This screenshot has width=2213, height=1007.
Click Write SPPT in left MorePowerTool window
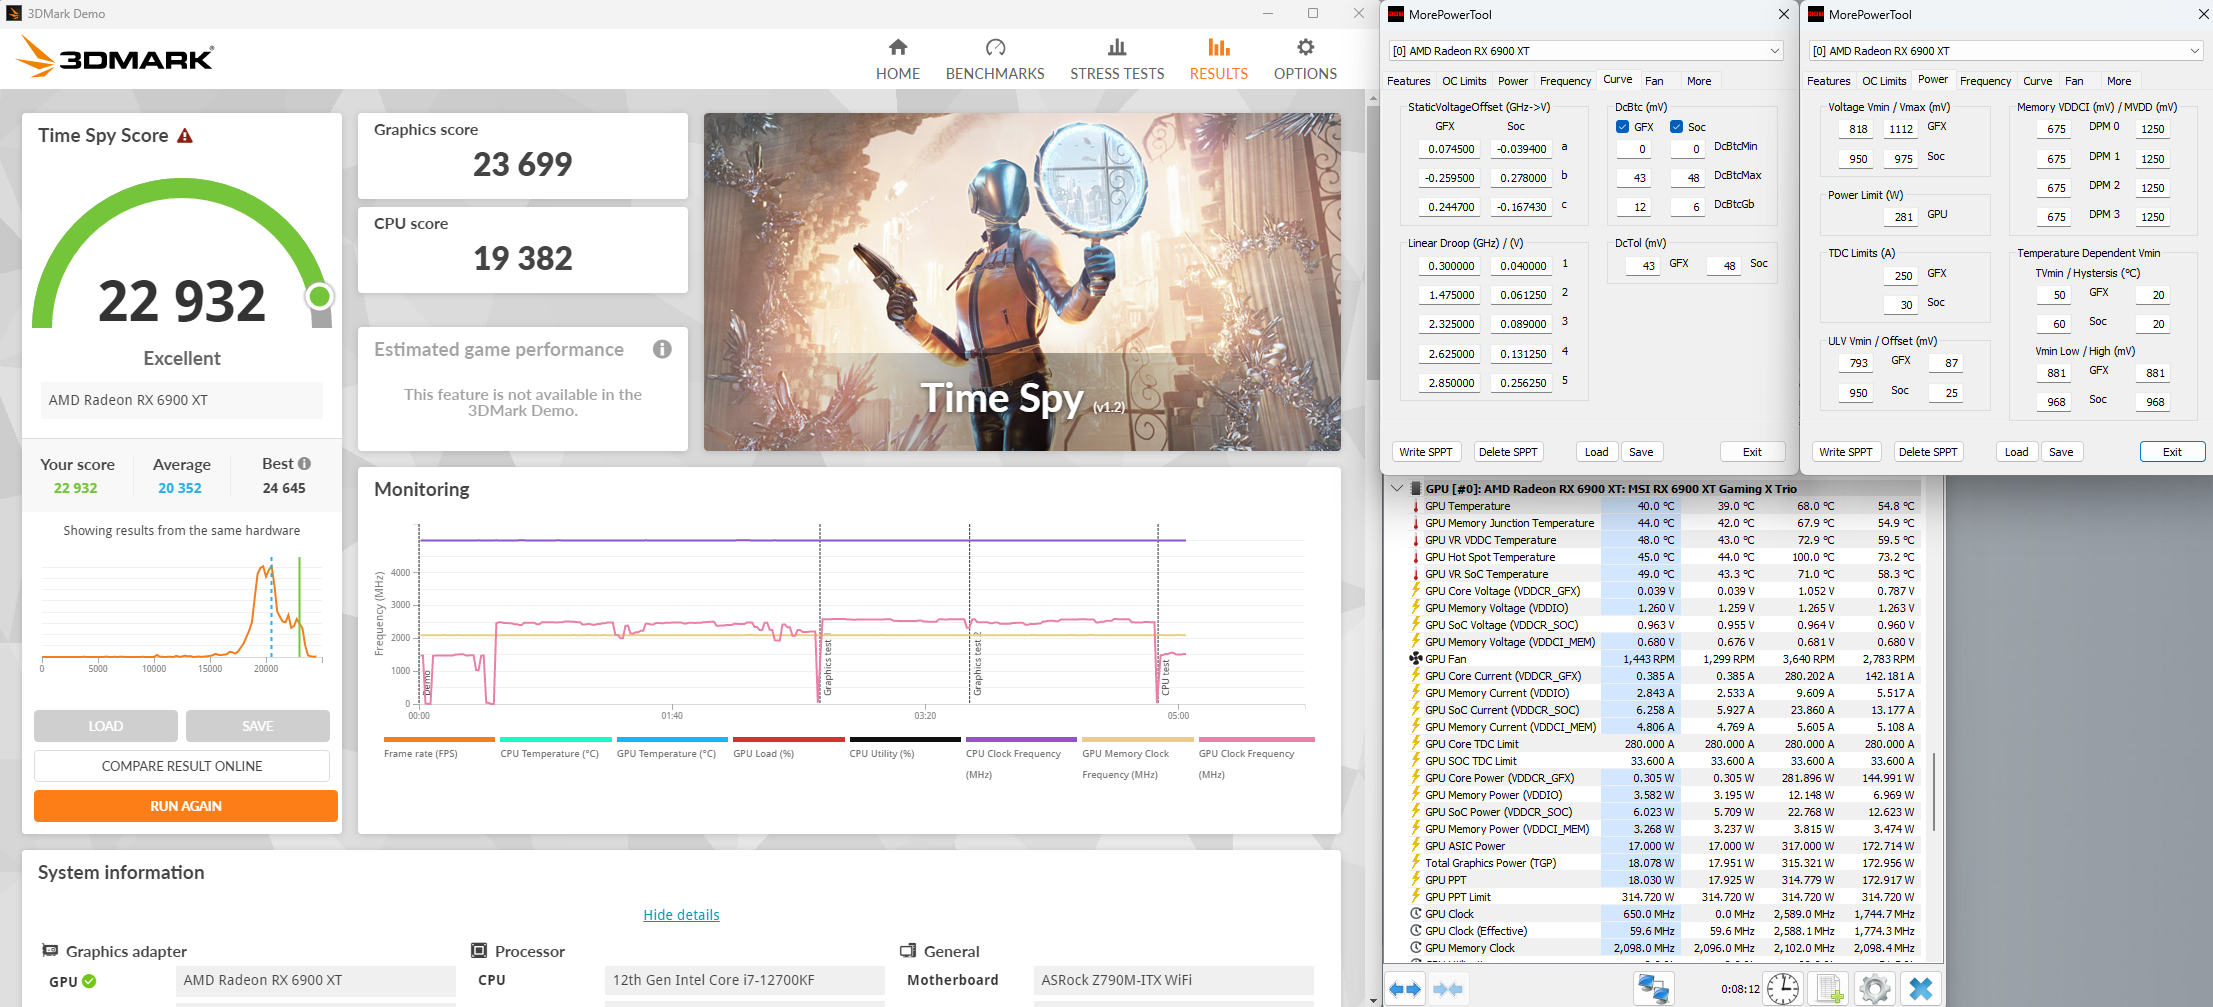1426,452
